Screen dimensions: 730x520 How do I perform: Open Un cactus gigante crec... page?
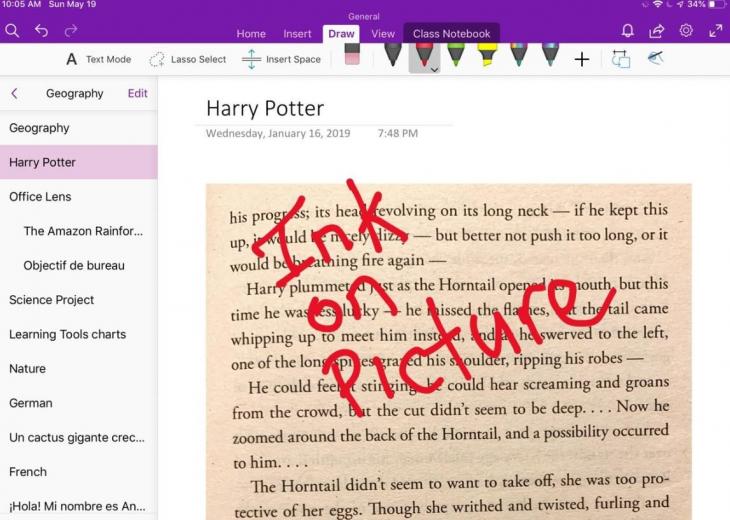(x=79, y=438)
